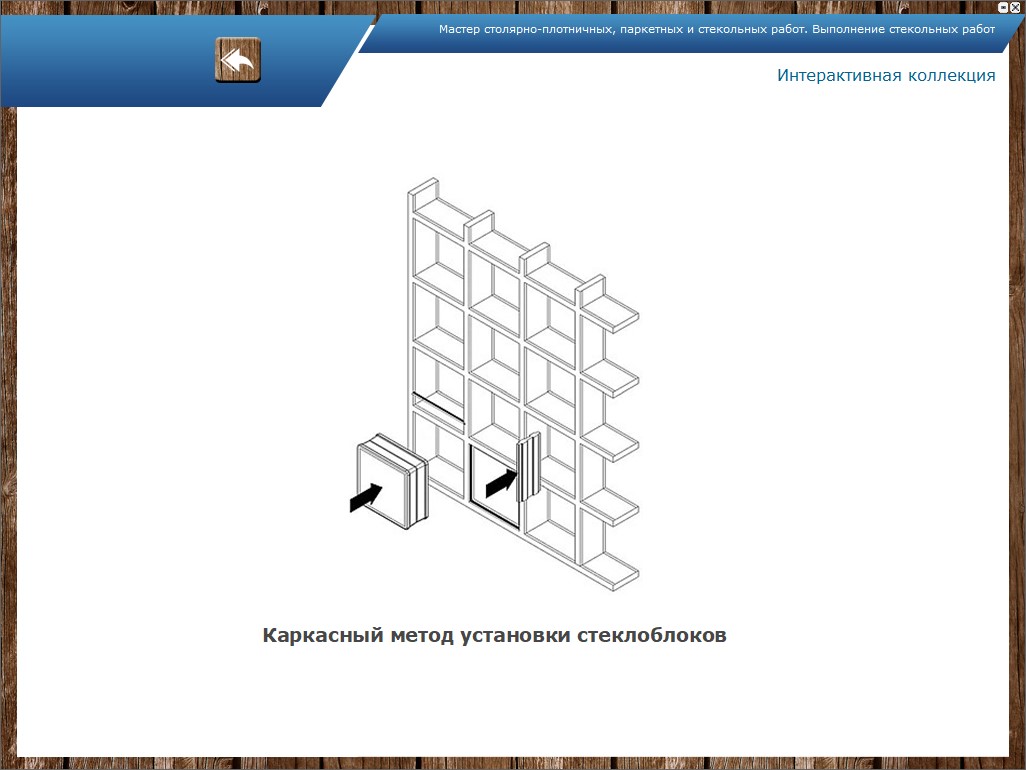Minimize the application window
The height and width of the screenshot is (770, 1026).
click(x=1003, y=7)
